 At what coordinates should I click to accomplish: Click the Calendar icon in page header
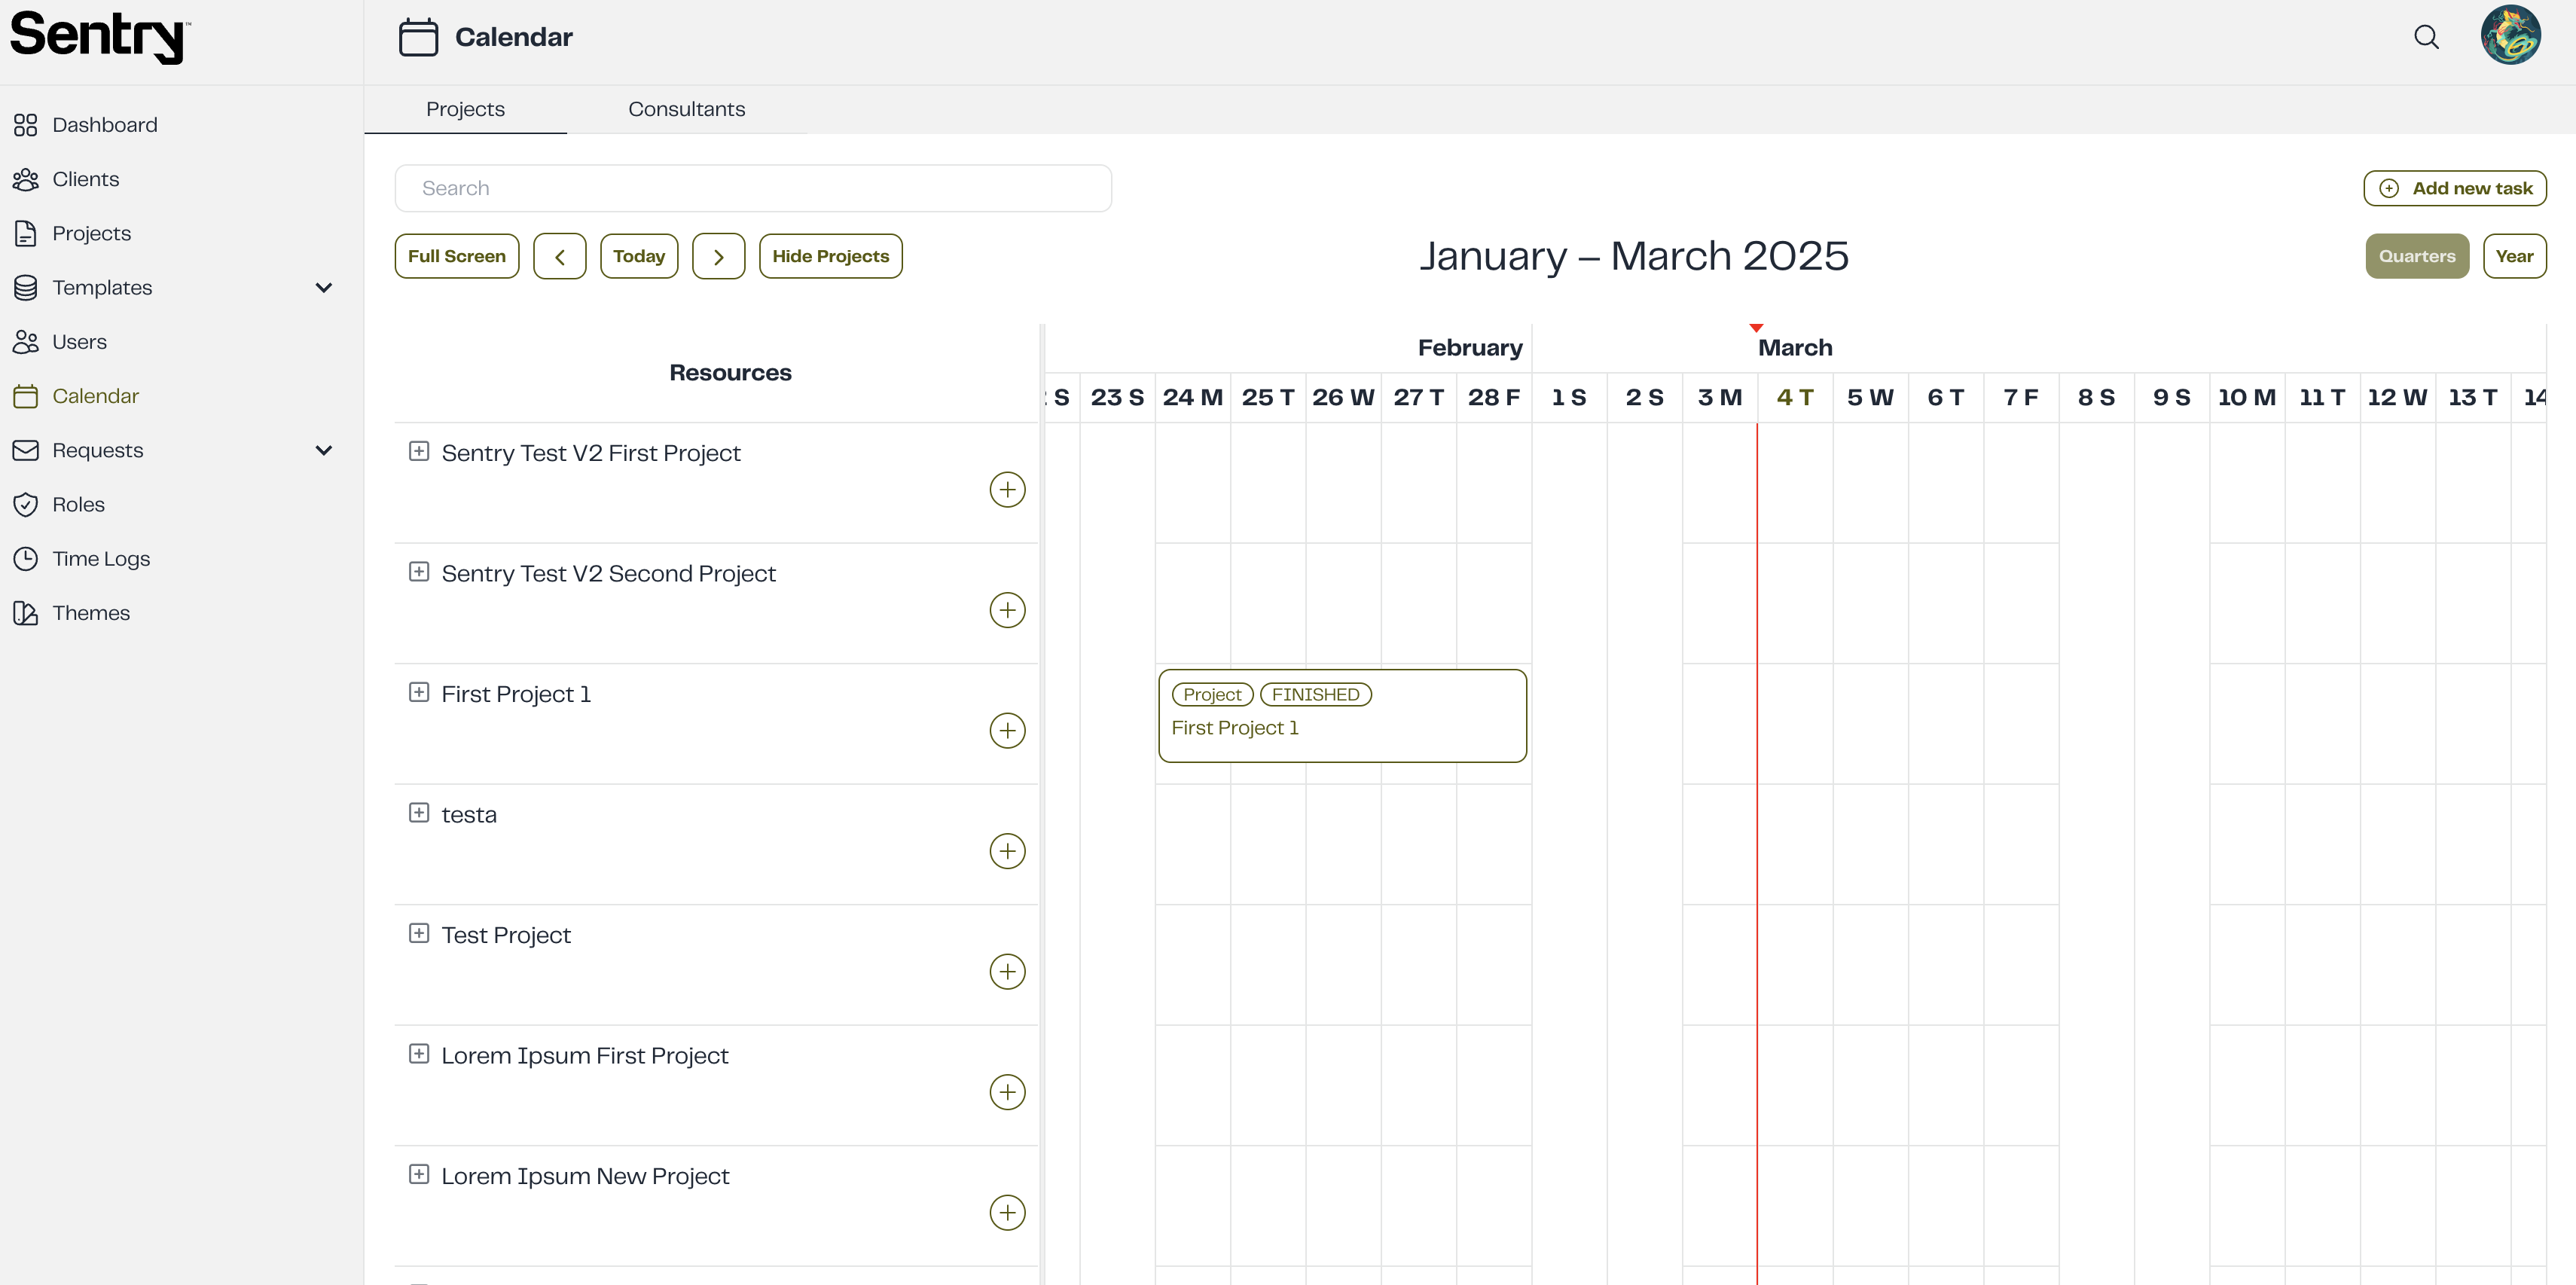point(418,37)
